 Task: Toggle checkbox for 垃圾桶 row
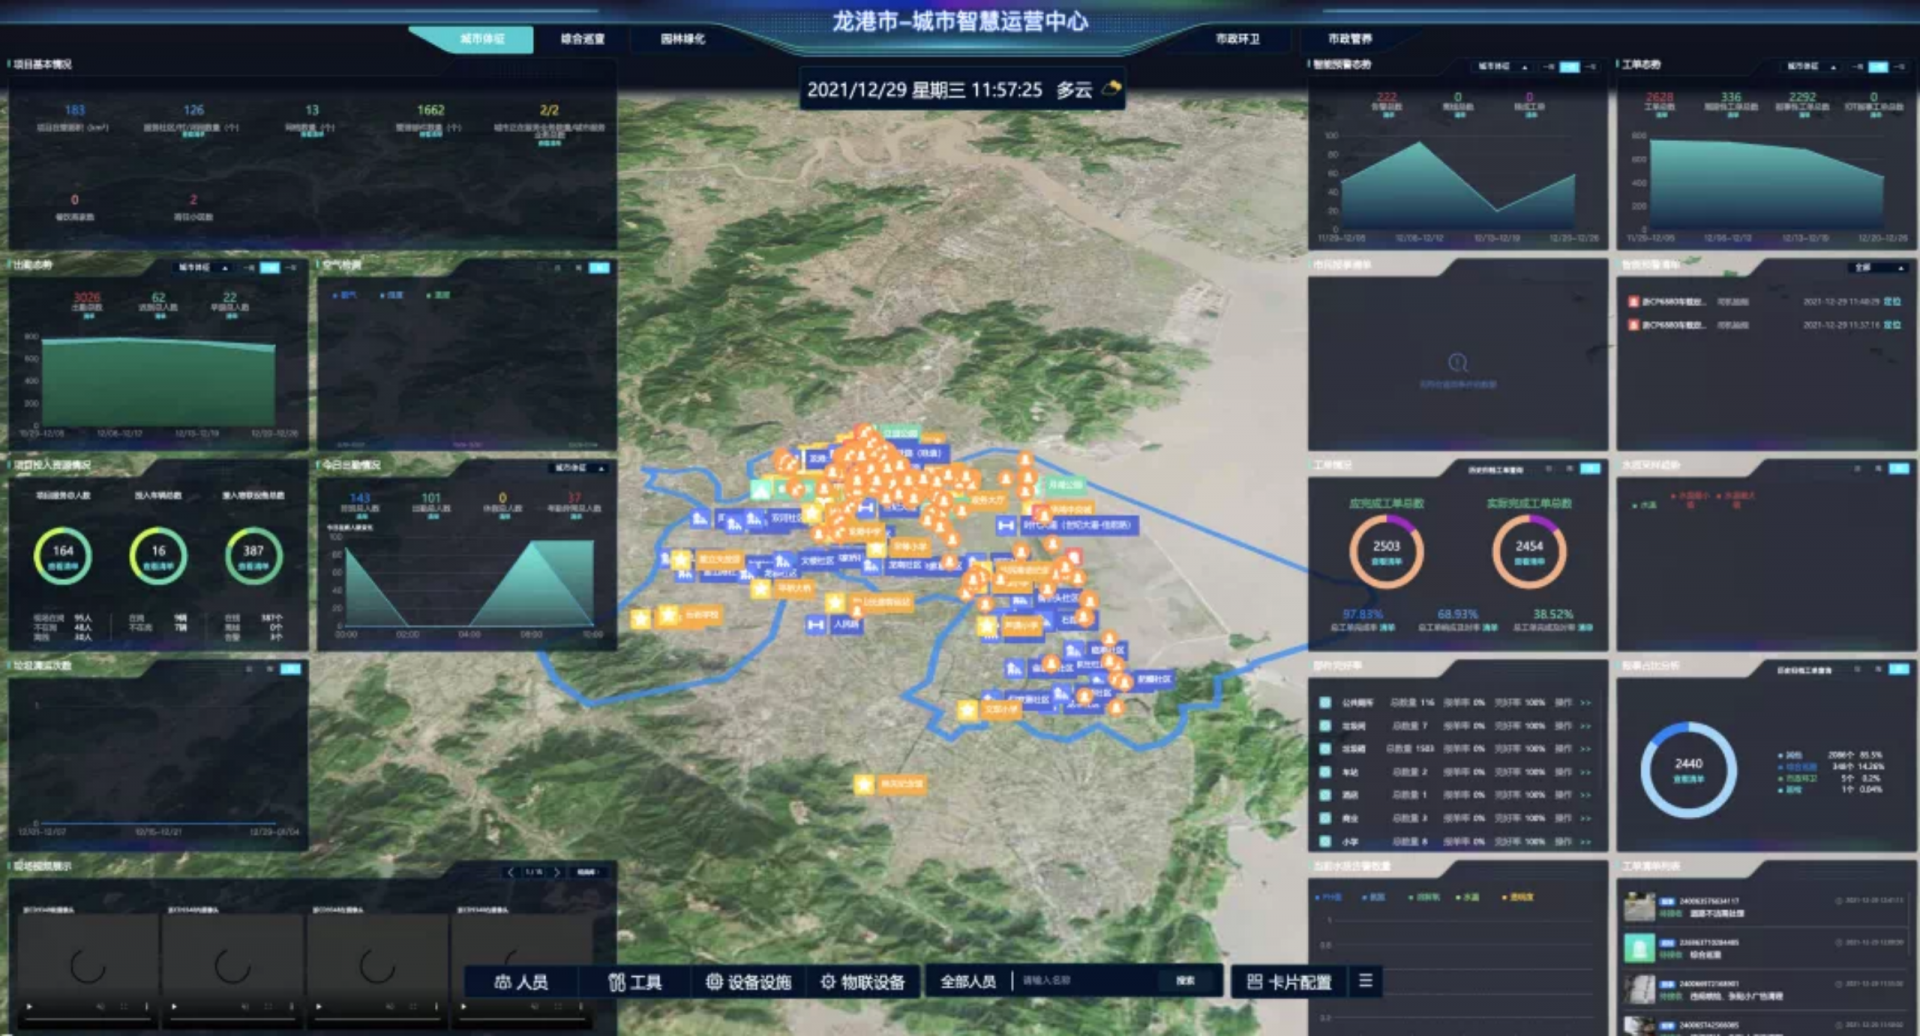pos(1325,749)
